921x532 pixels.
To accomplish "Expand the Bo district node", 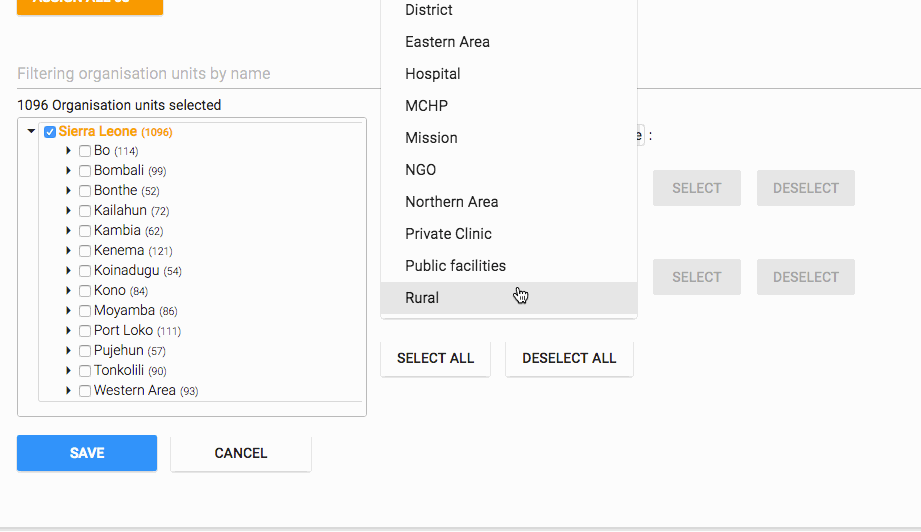I will pos(69,151).
